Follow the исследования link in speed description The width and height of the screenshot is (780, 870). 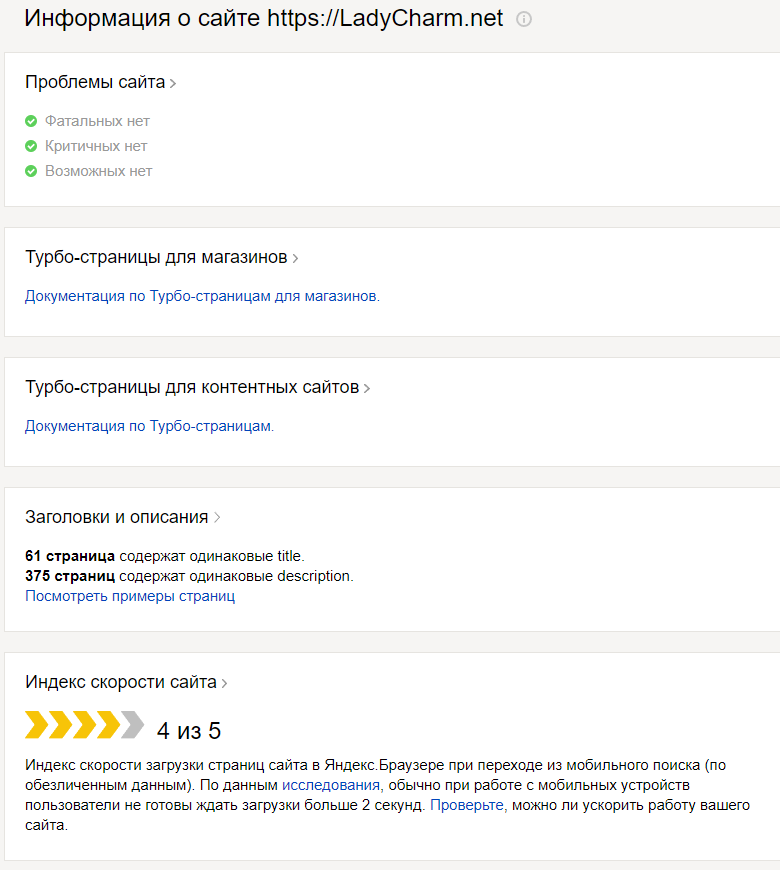click(332, 786)
